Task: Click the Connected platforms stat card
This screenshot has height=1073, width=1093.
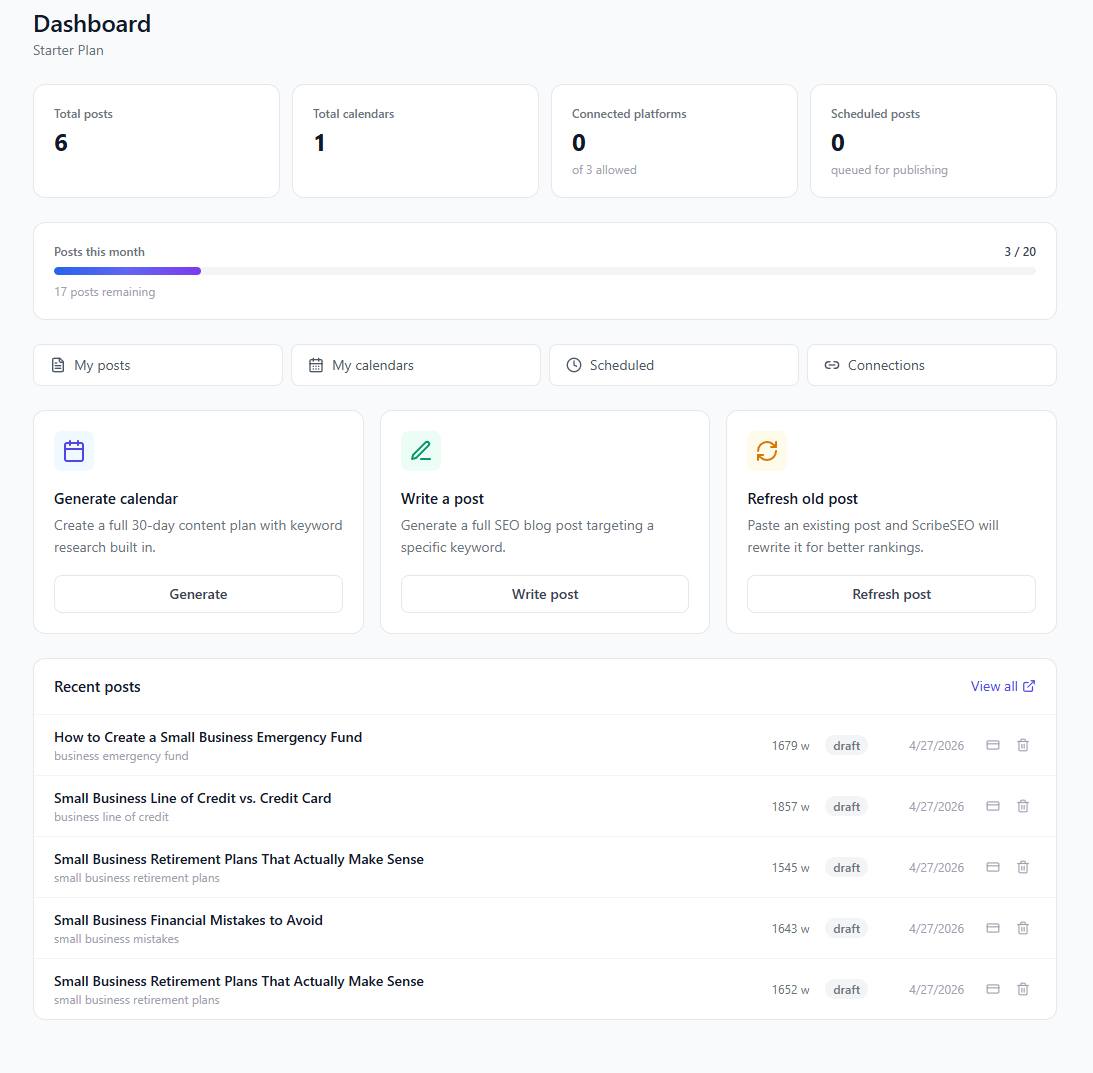Action: click(674, 142)
